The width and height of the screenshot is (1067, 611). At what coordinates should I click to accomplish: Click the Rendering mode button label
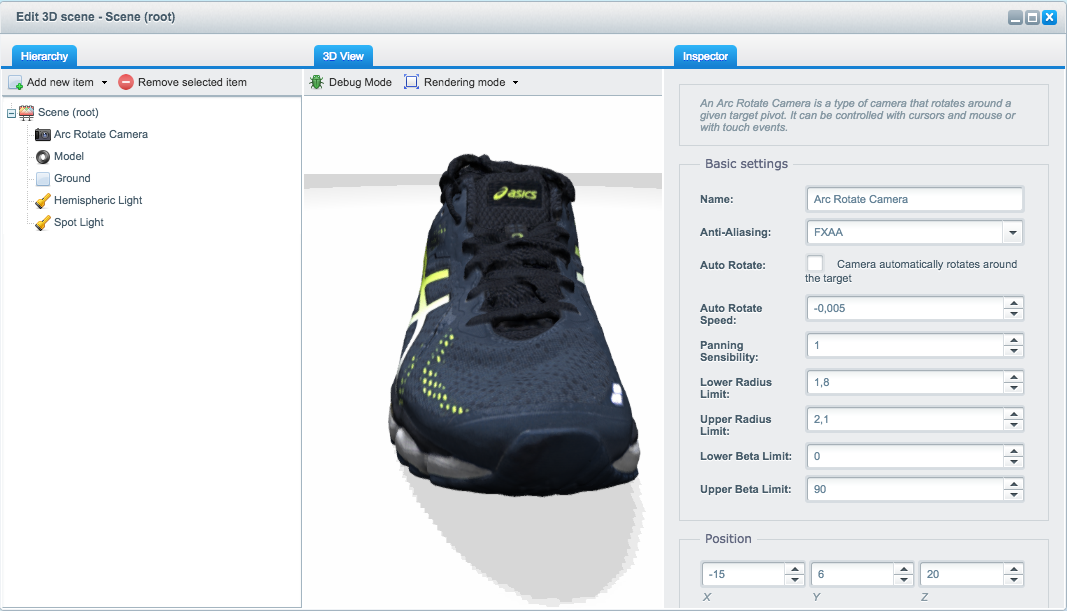click(x=465, y=82)
